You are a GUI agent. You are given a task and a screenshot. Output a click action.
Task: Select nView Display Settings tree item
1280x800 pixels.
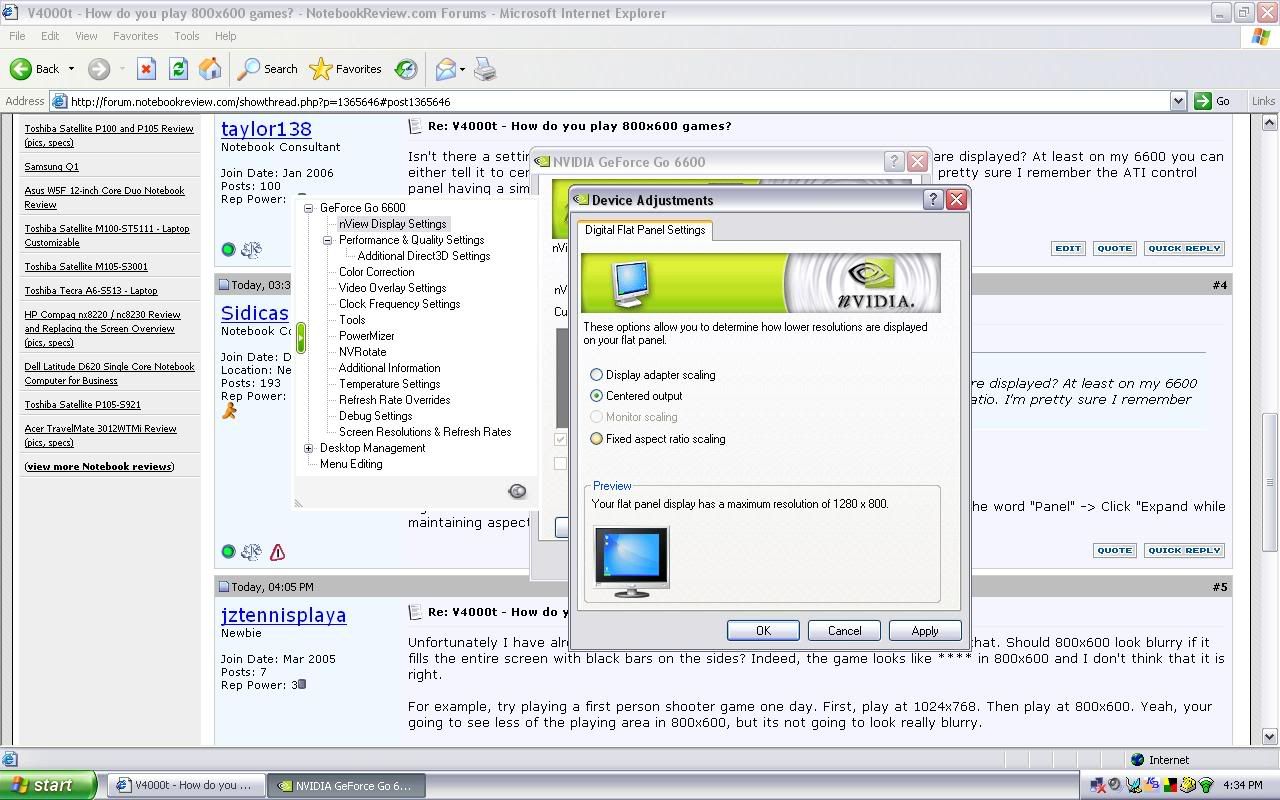click(x=392, y=224)
